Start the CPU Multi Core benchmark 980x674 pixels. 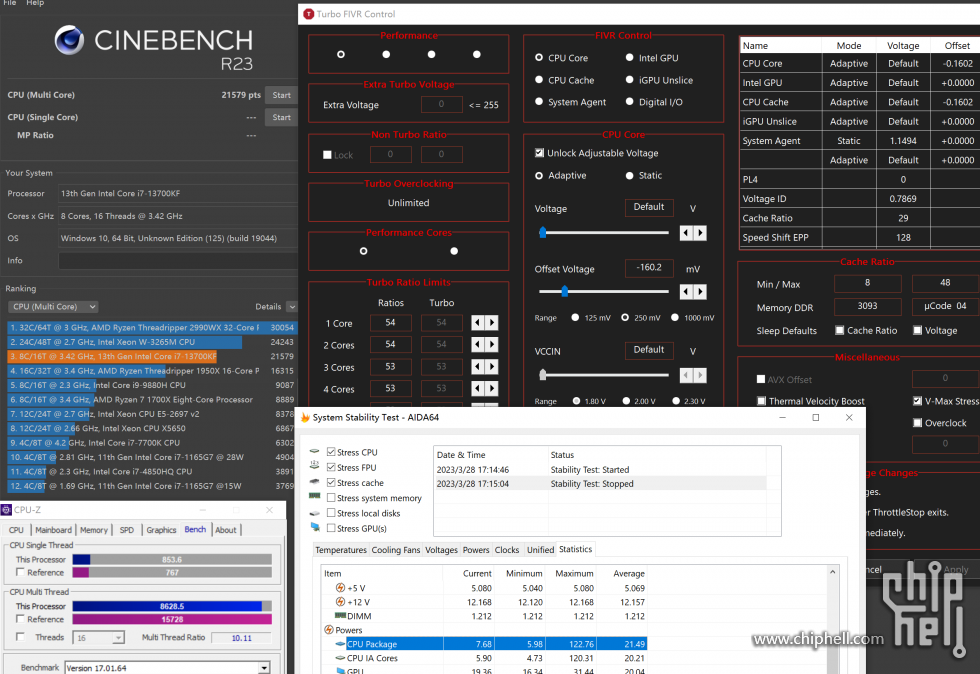coord(281,95)
